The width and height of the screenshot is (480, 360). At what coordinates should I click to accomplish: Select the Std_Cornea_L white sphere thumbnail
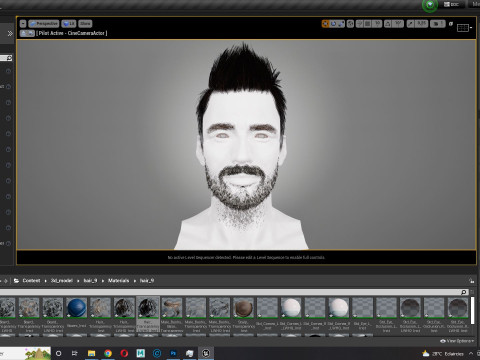(291, 308)
